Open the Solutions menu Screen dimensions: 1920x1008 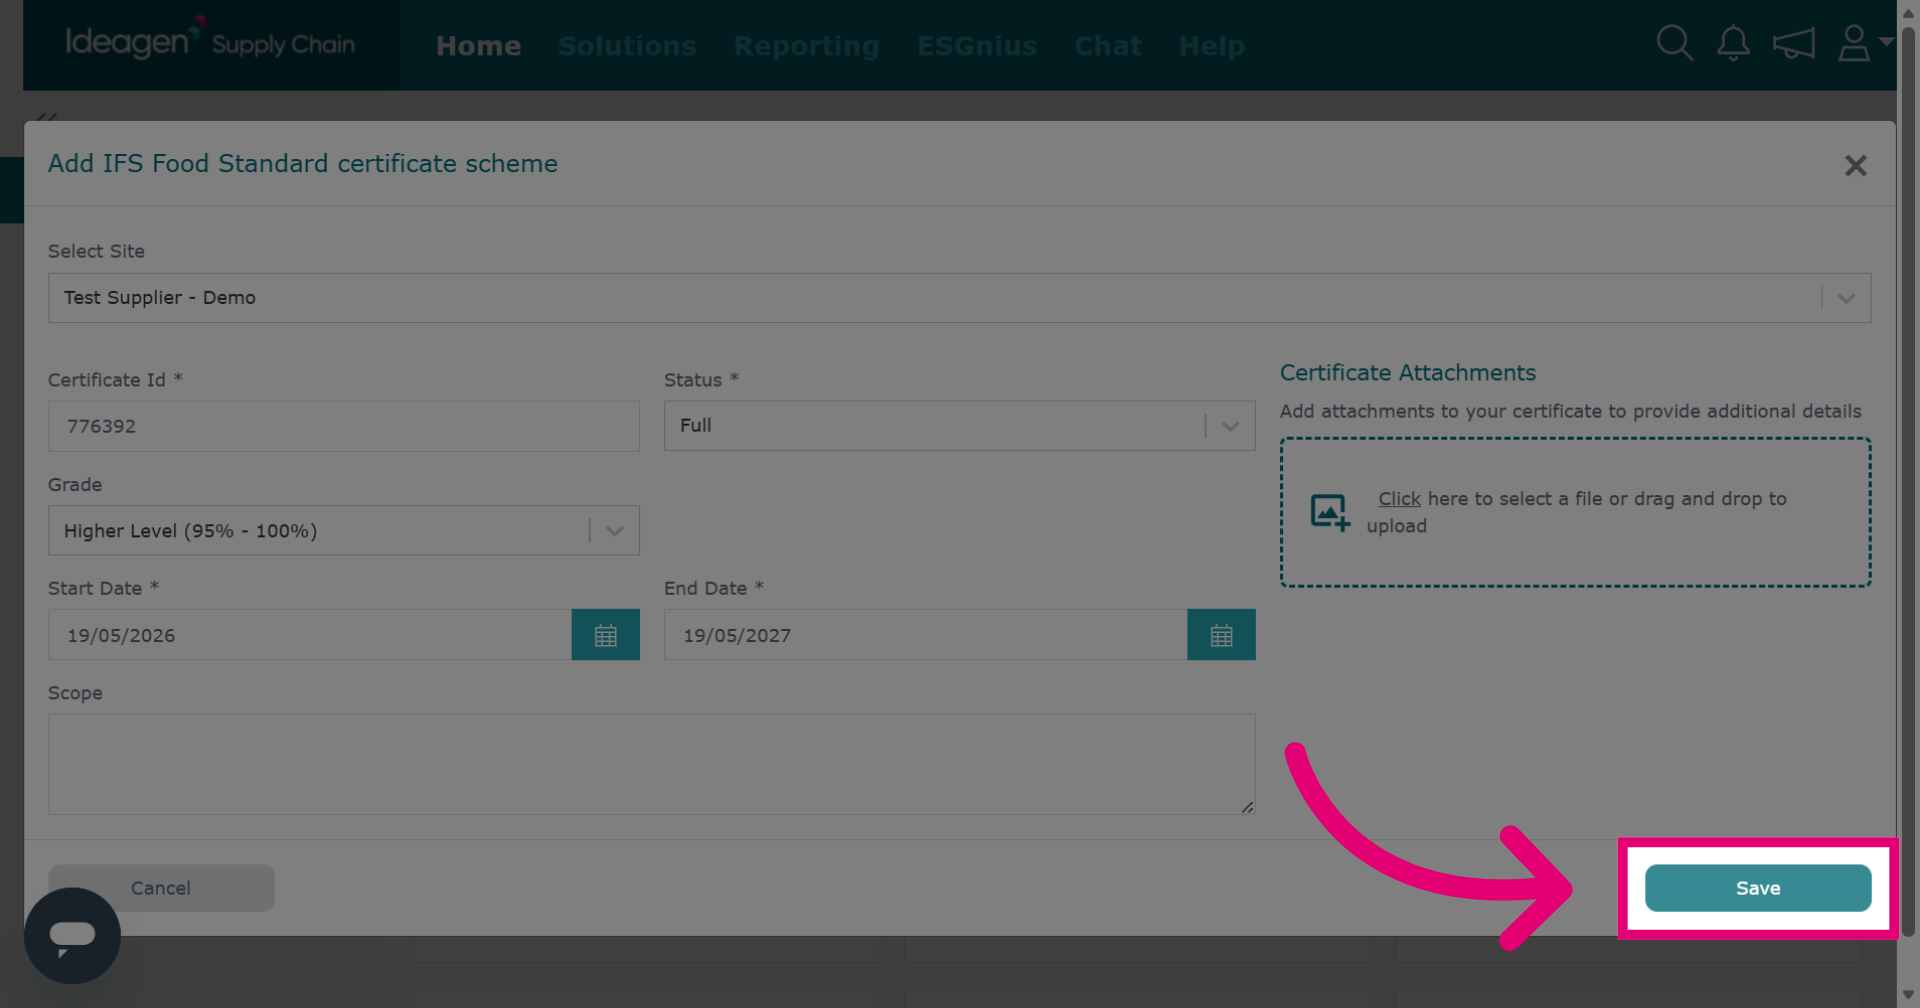(627, 46)
